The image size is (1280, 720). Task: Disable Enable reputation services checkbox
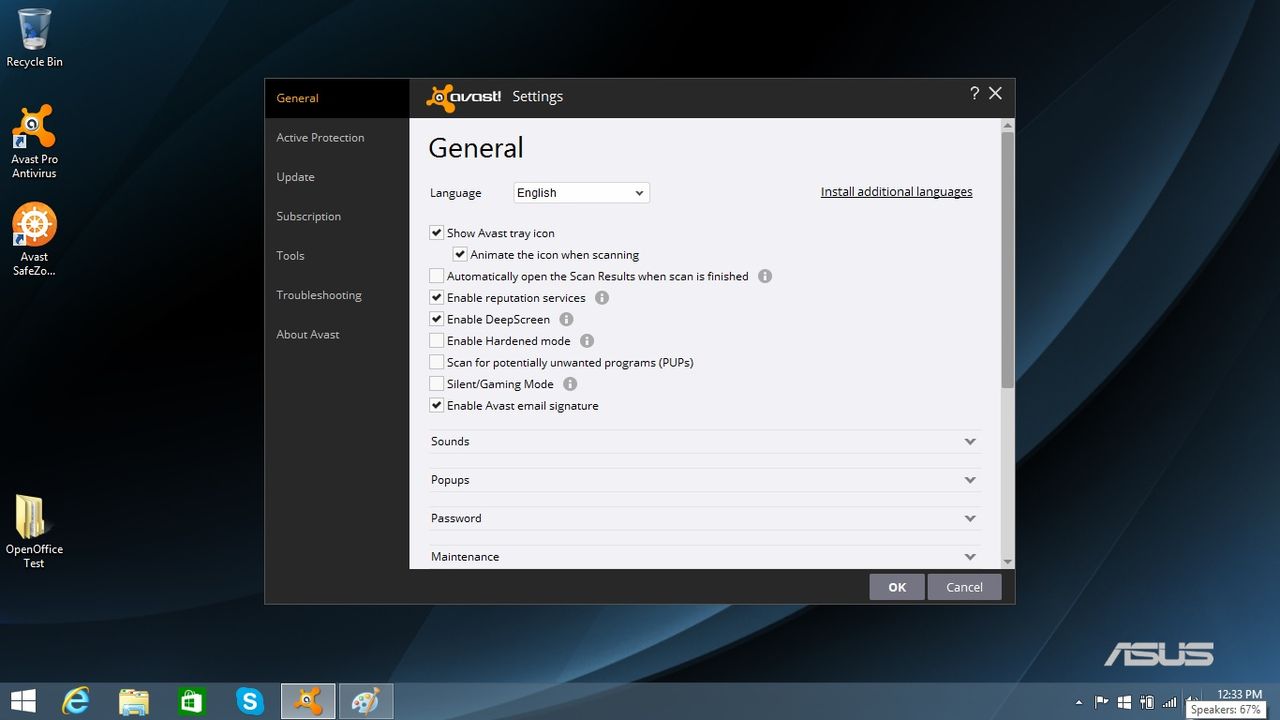click(x=437, y=298)
